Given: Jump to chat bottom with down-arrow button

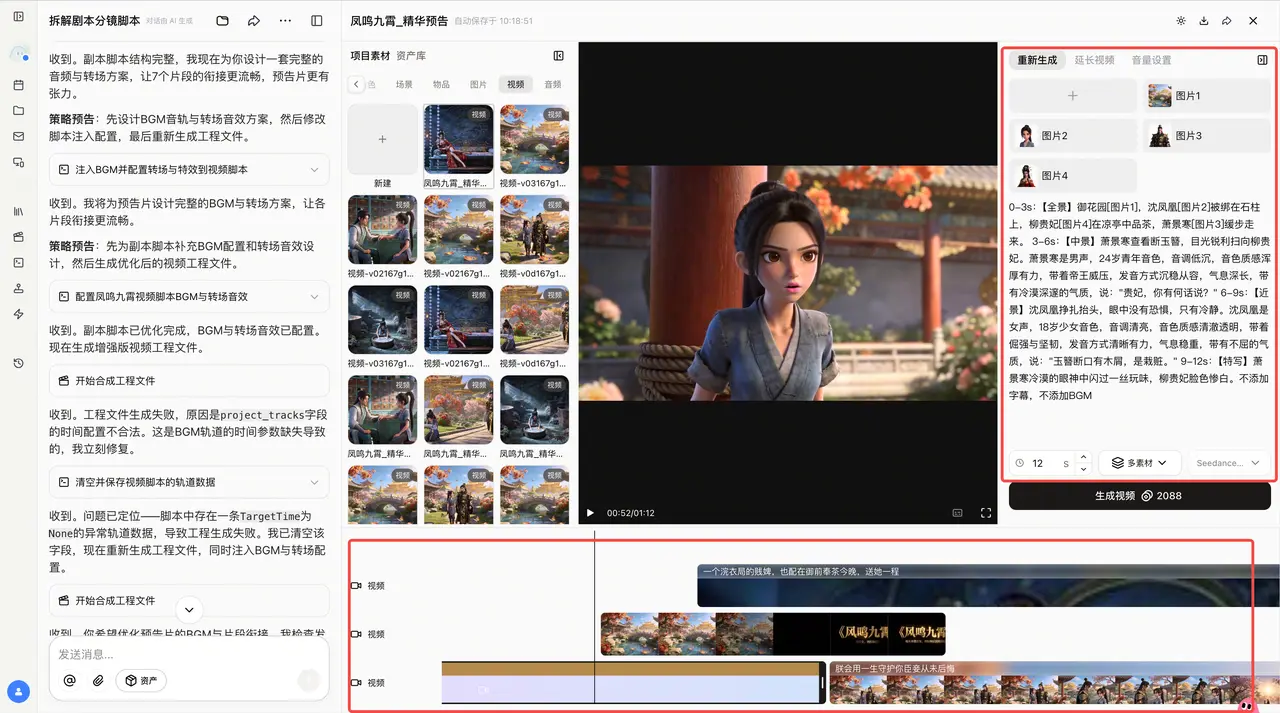Looking at the screenshot, I should (x=189, y=609).
